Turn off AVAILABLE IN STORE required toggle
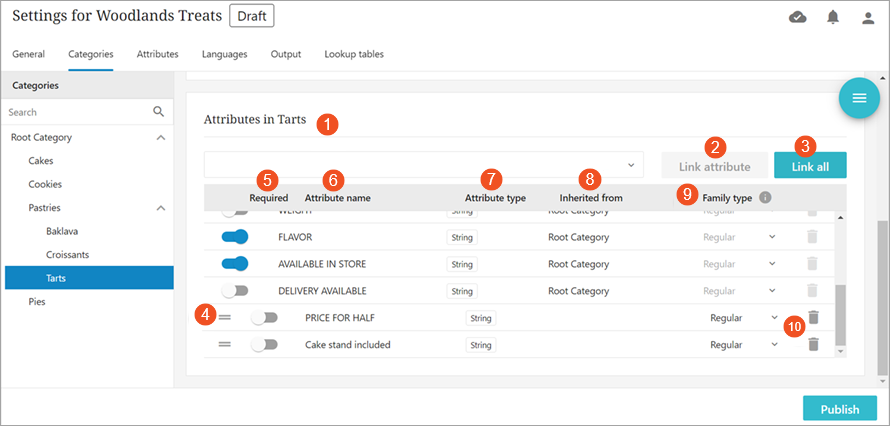 pos(234,264)
